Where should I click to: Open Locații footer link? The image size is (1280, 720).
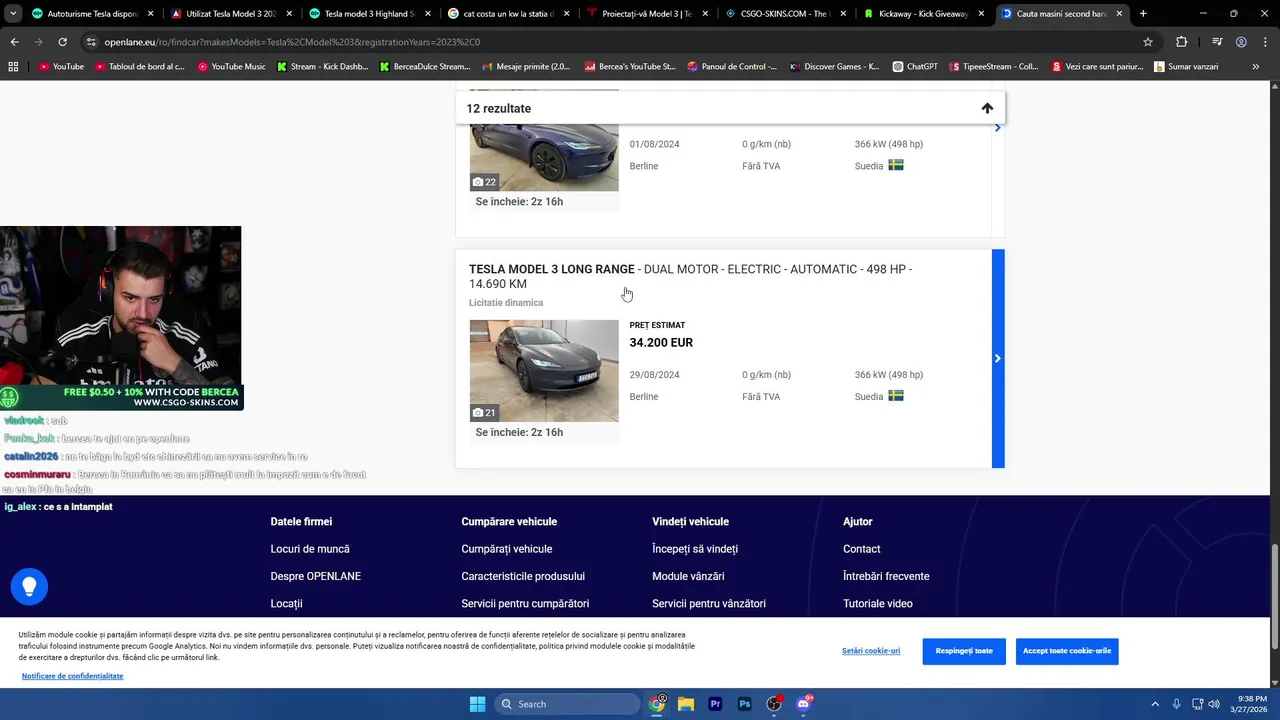click(x=286, y=603)
